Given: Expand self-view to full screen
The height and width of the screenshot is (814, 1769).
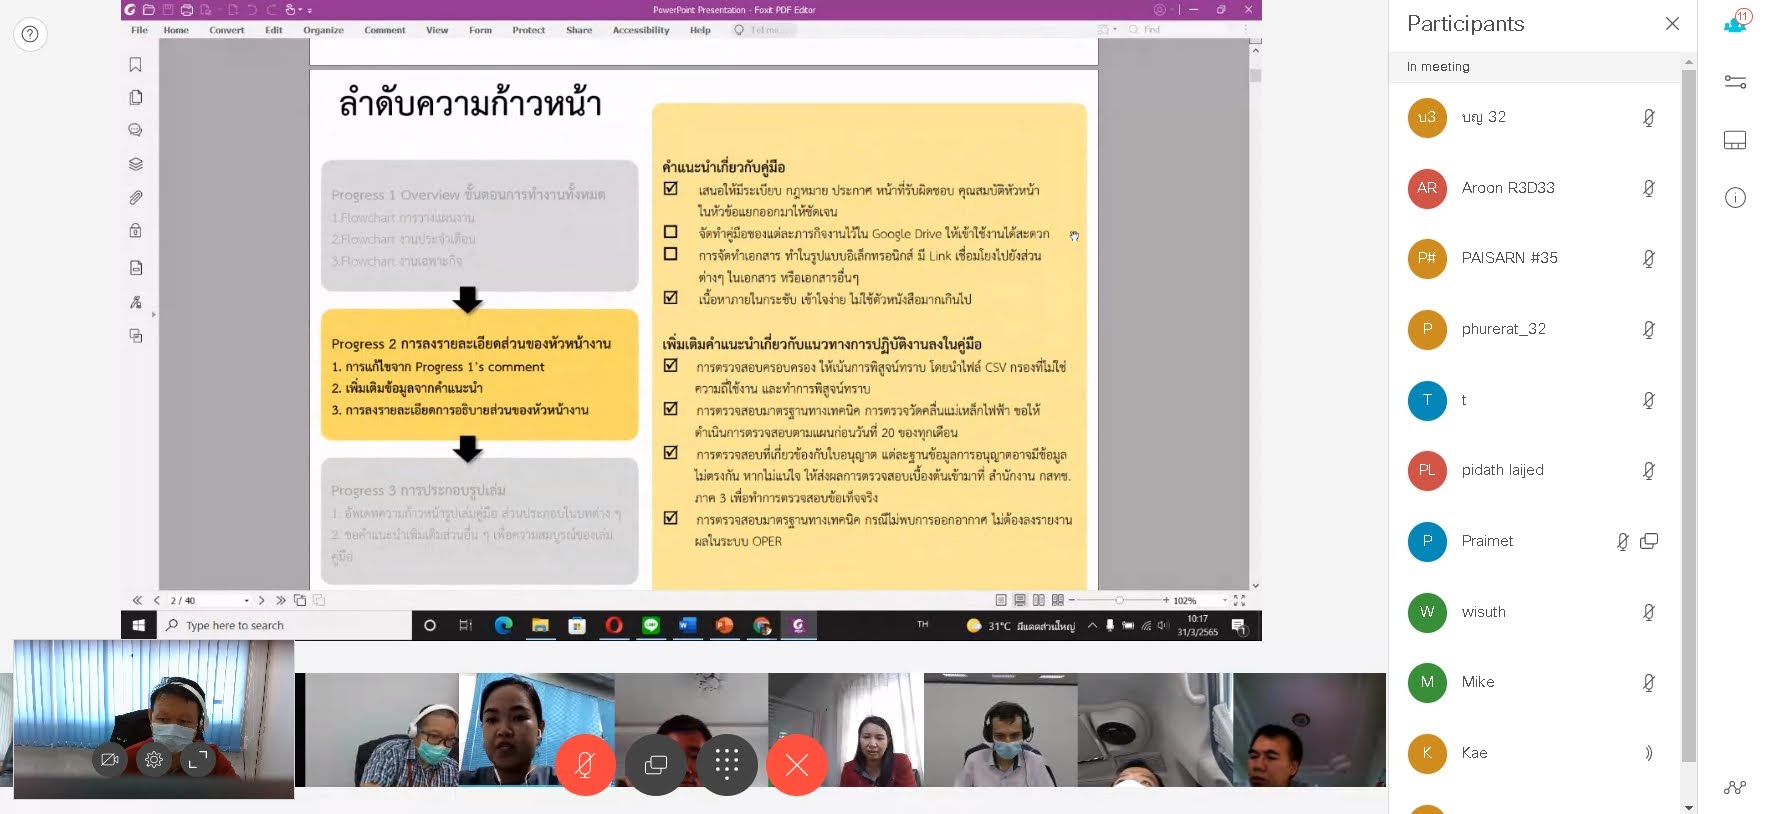Looking at the screenshot, I should click(198, 760).
